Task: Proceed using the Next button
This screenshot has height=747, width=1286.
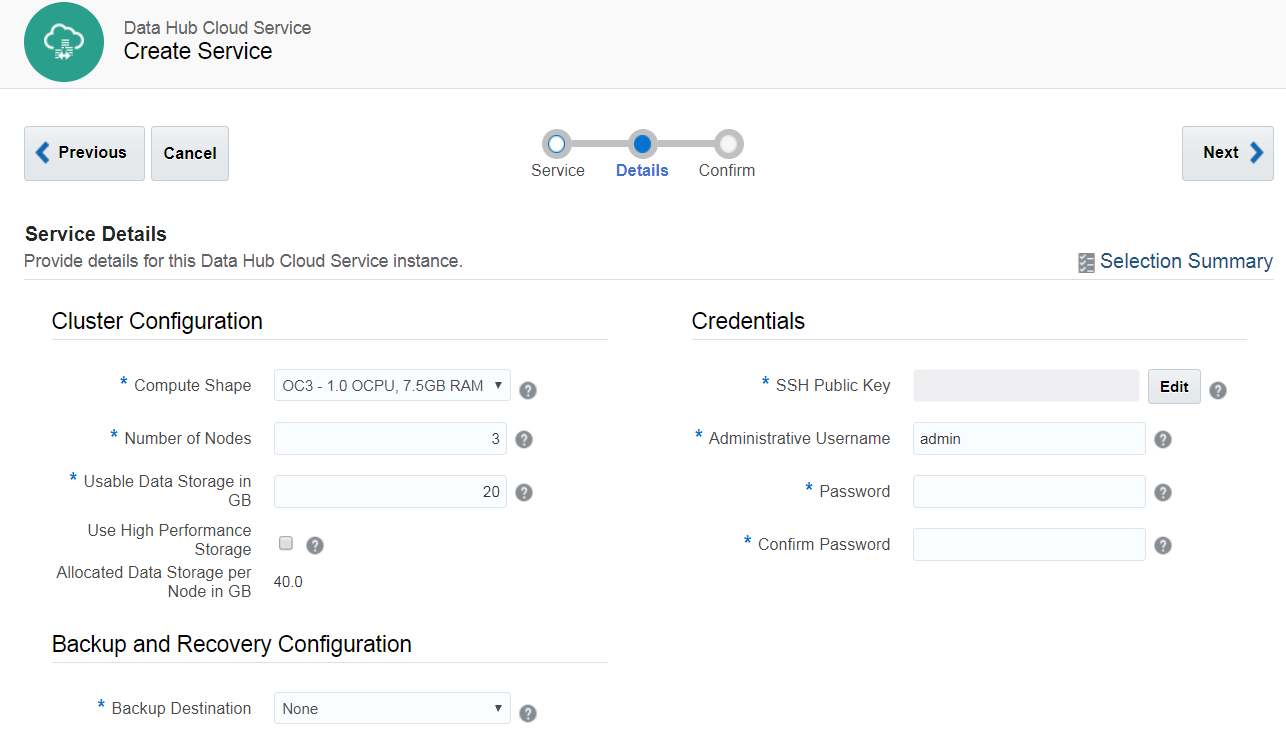Action: (x=1227, y=153)
